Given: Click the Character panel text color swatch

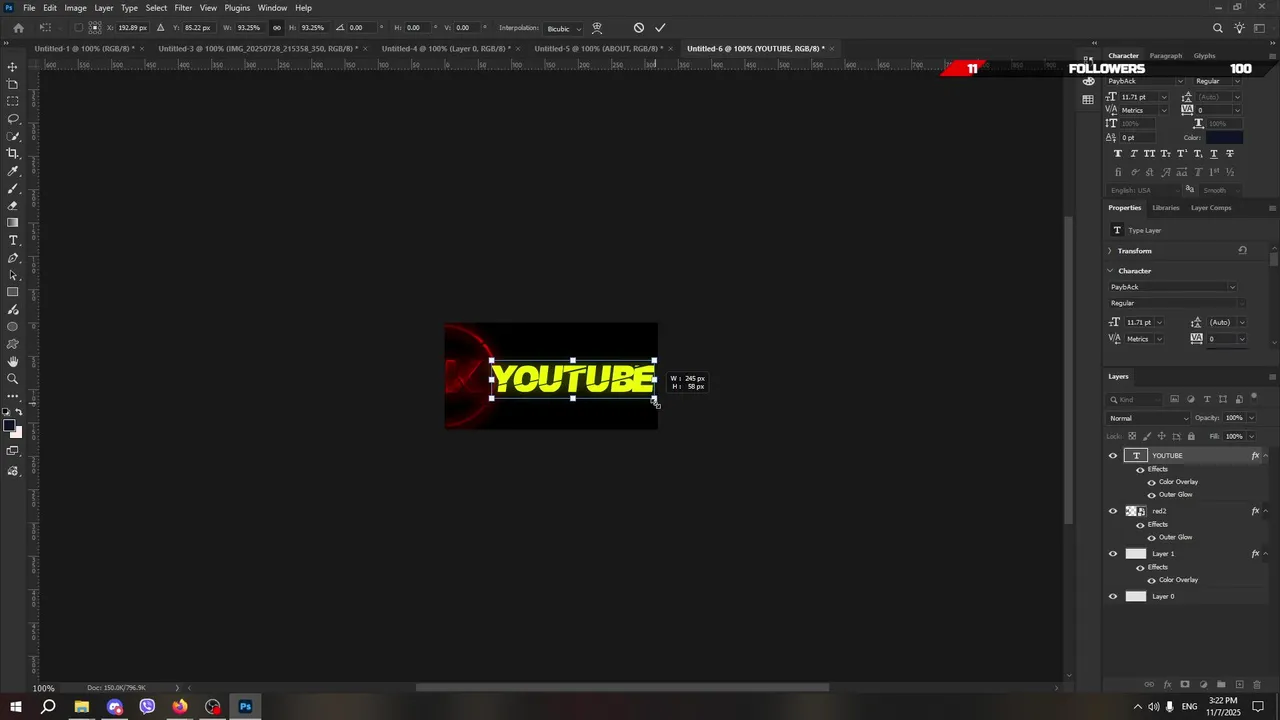Looking at the screenshot, I should coord(1224,137).
